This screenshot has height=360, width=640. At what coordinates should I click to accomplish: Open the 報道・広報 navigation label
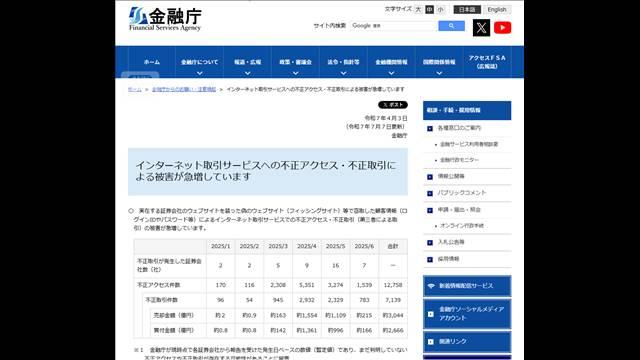point(247,62)
